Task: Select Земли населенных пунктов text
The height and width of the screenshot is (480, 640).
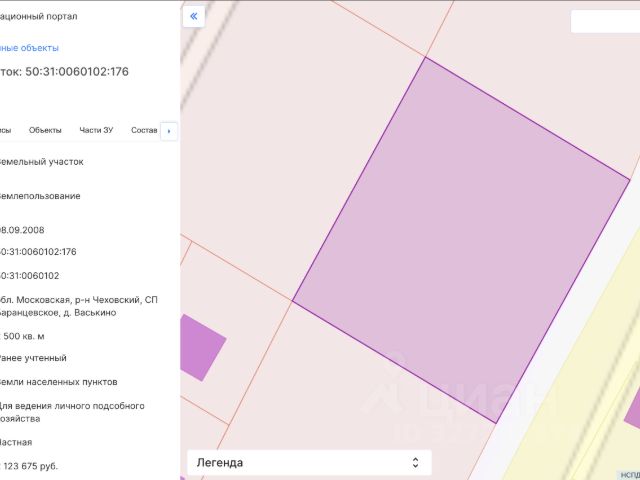Action: coord(58,382)
